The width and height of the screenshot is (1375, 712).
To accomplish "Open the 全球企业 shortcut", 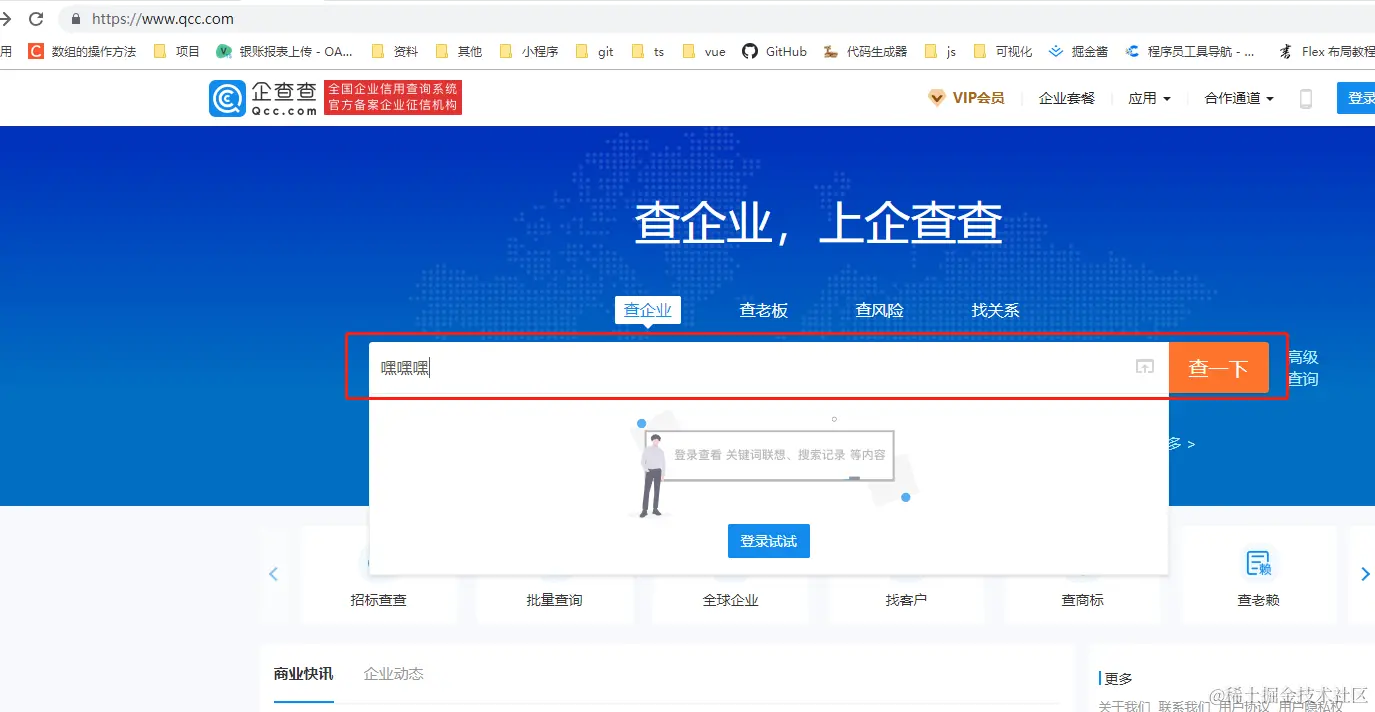I will click(731, 600).
